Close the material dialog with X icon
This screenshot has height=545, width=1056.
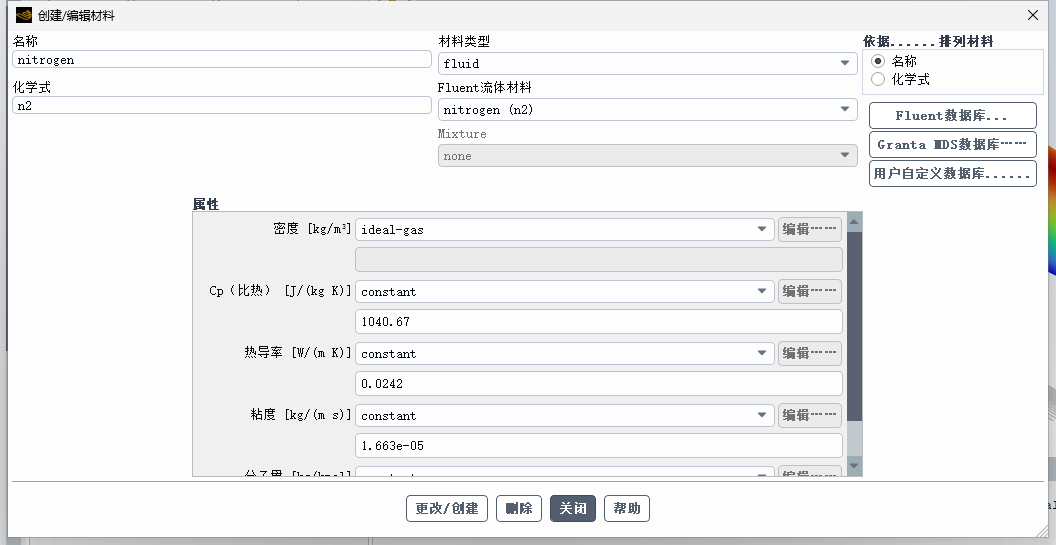pos(1032,15)
